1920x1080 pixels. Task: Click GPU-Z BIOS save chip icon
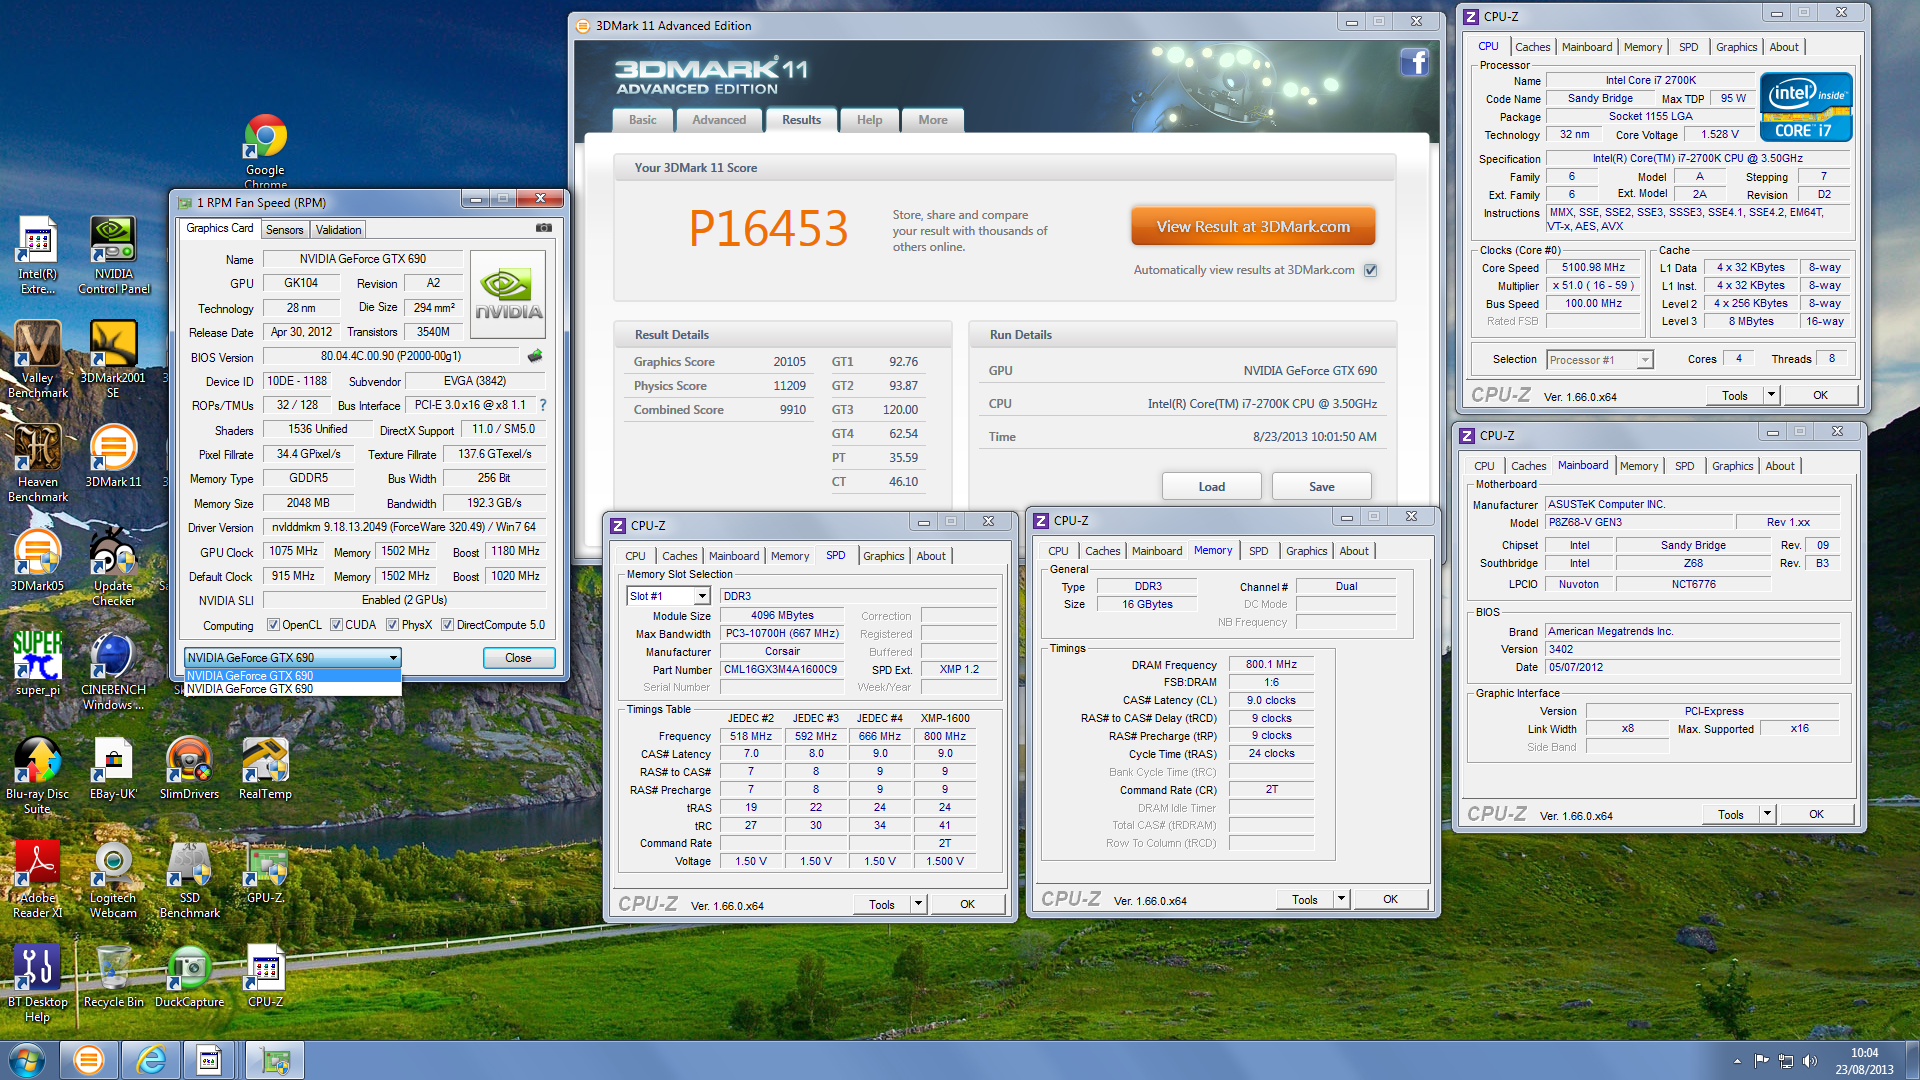point(535,356)
